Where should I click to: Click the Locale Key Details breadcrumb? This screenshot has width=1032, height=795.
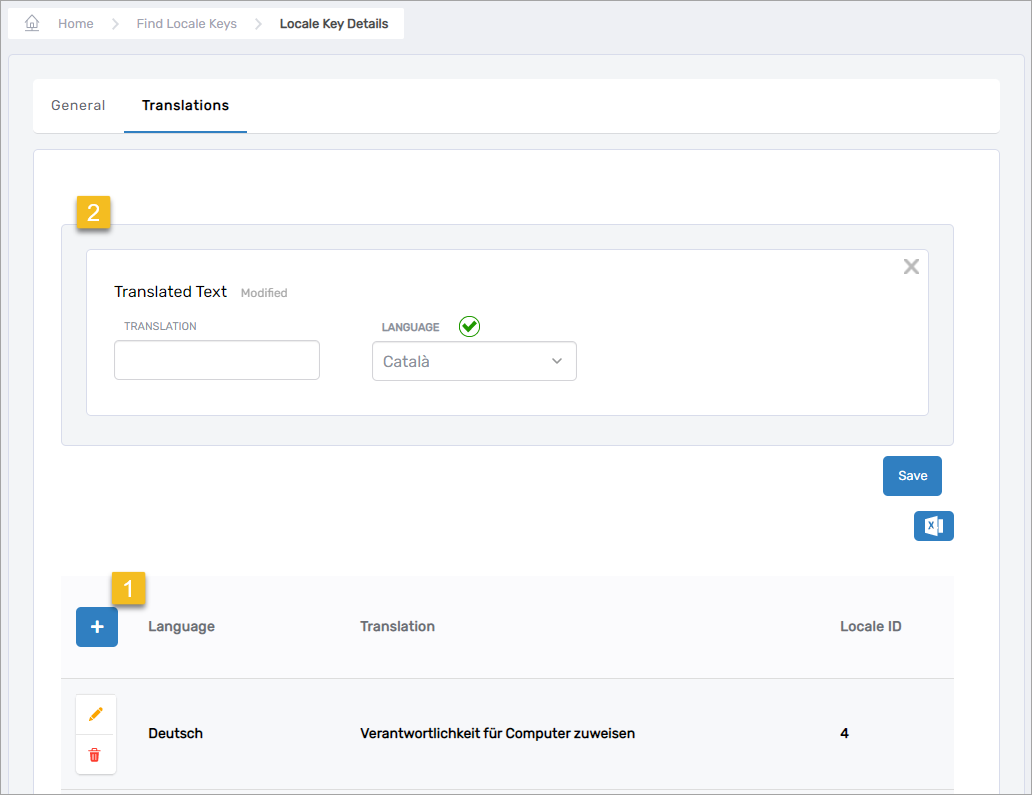(333, 24)
